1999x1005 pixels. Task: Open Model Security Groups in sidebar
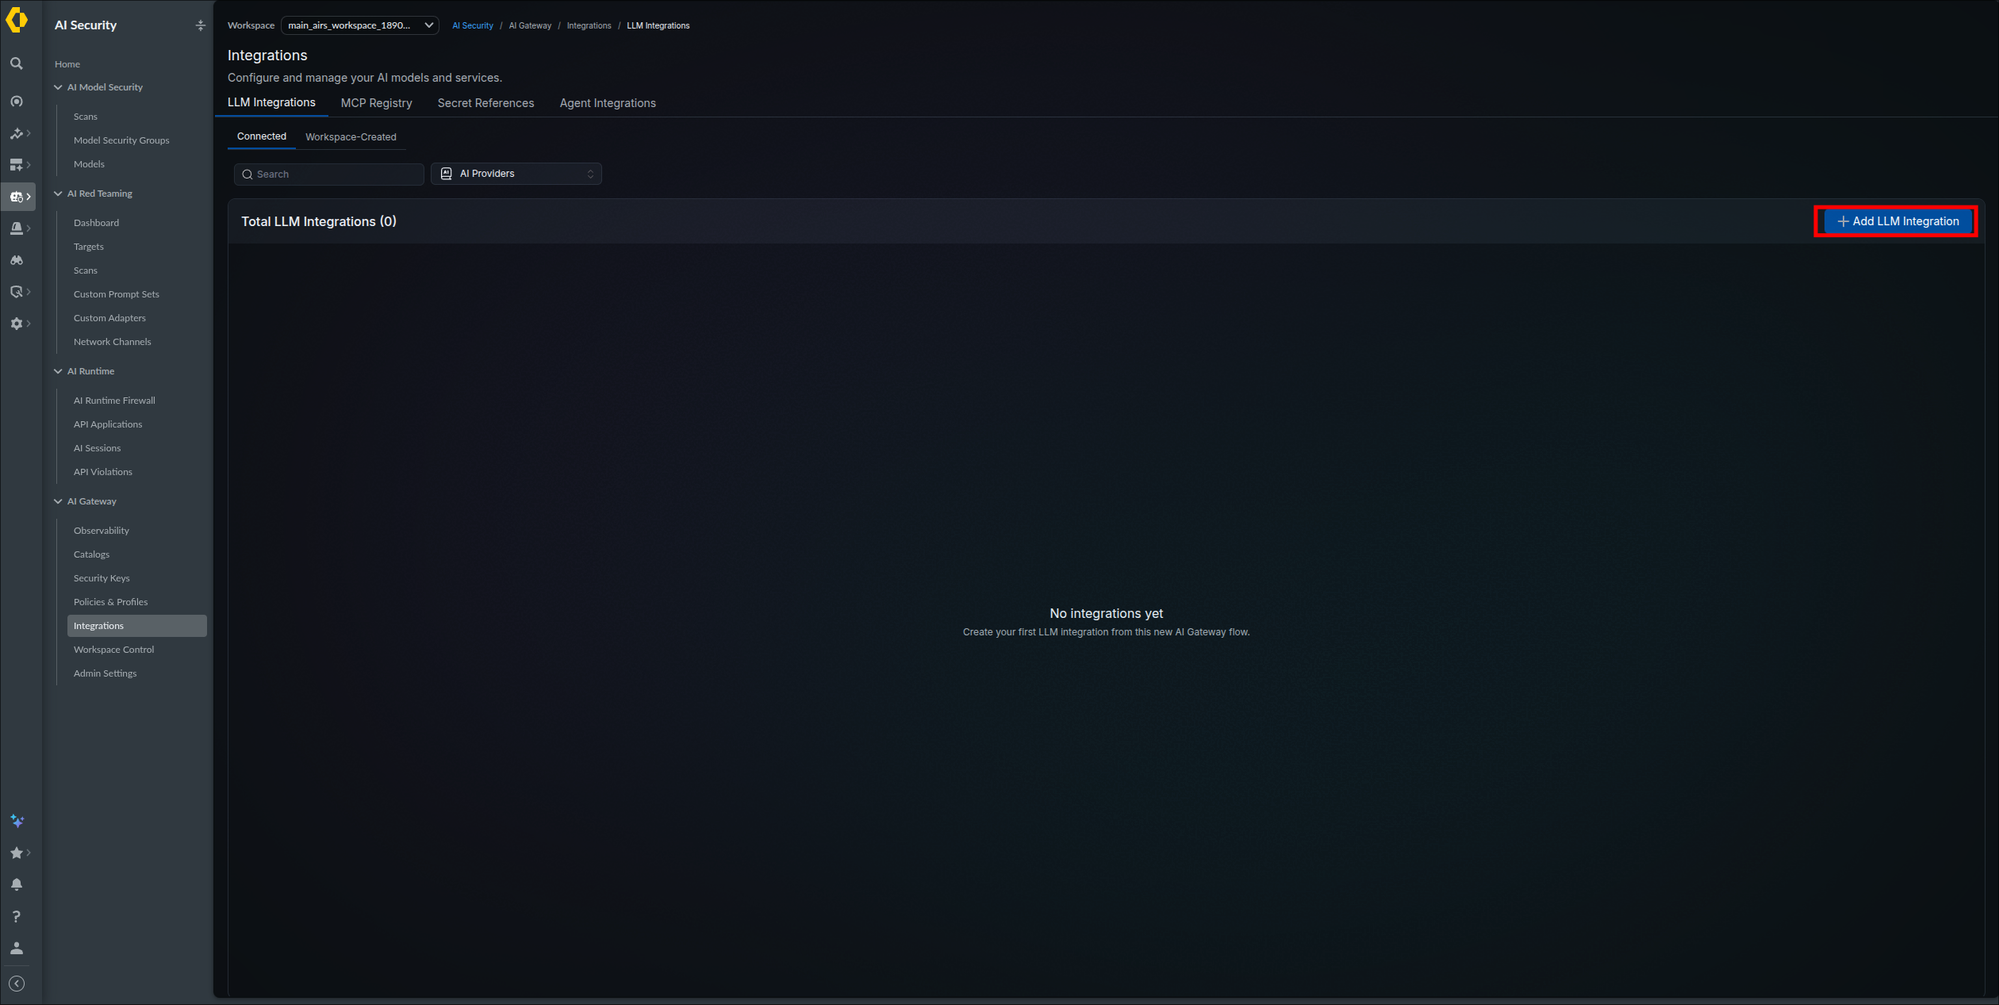122,140
